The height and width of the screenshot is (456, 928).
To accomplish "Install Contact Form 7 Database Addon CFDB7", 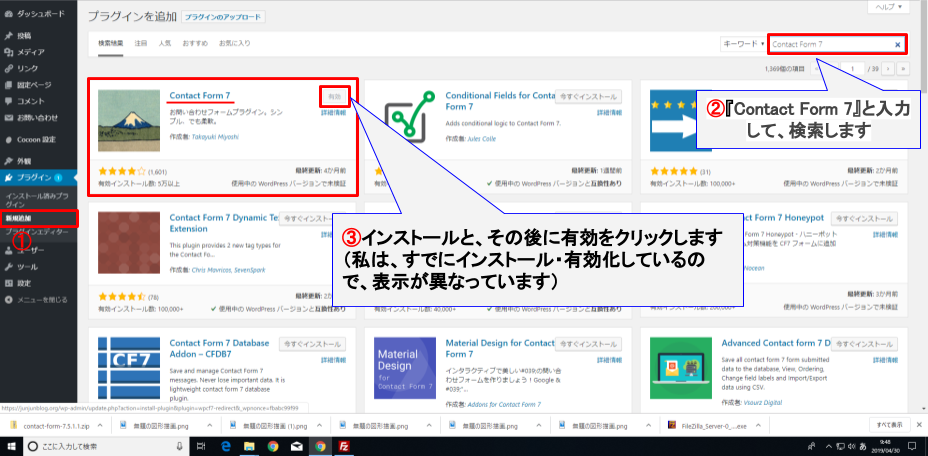I will click(312, 344).
